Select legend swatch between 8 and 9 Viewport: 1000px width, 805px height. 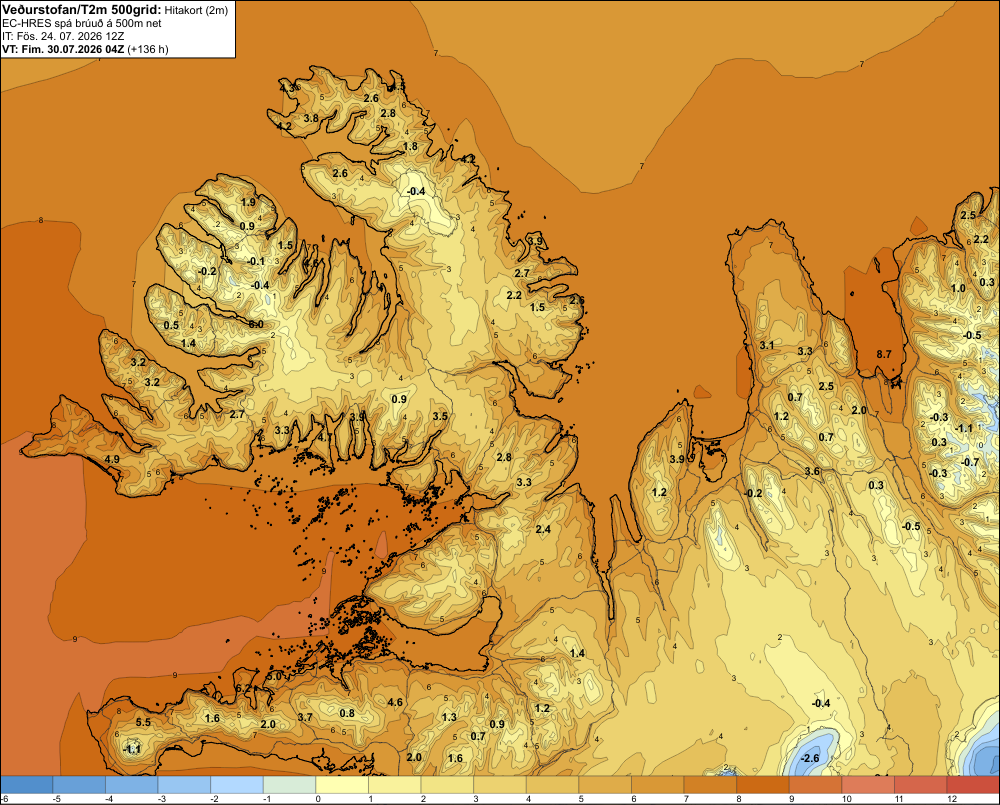click(x=763, y=785)
